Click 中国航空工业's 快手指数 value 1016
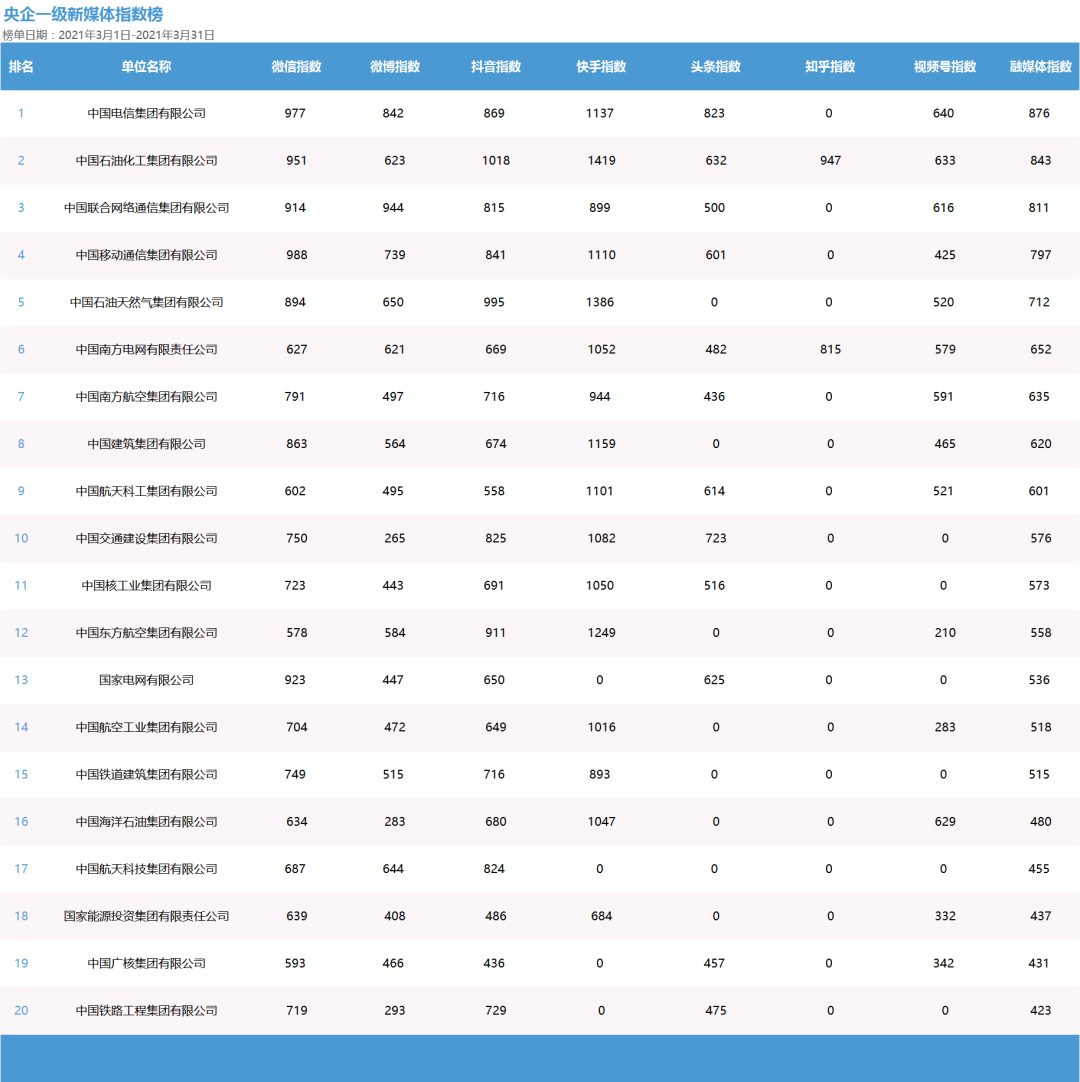Screen dimensions: 1080x1082 pyautogui.click(x=601, y=727)
